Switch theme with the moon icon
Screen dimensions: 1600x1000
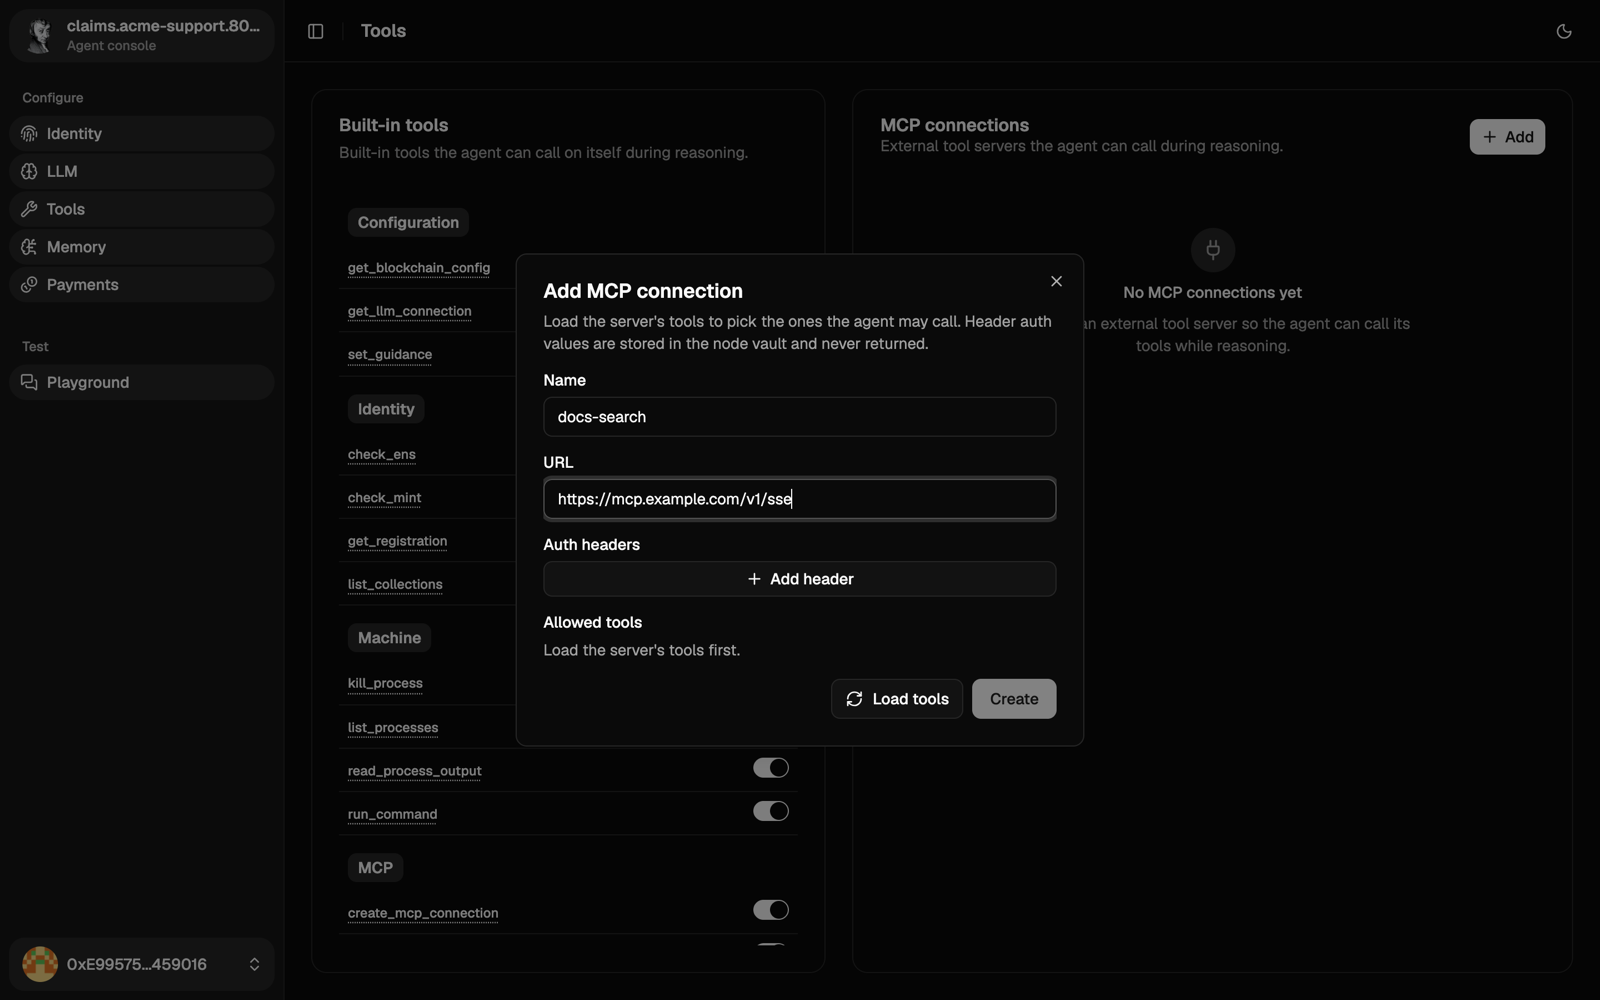(1564, 31)
